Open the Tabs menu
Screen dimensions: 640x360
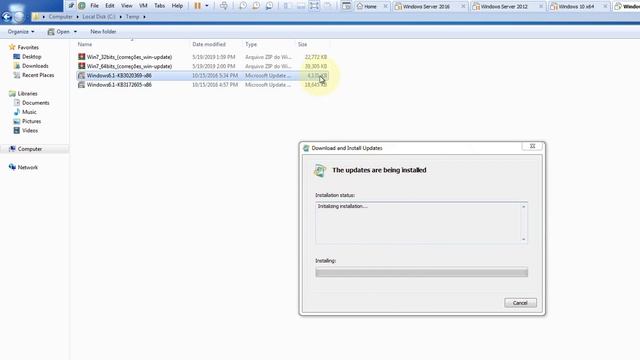coord(159,6)
